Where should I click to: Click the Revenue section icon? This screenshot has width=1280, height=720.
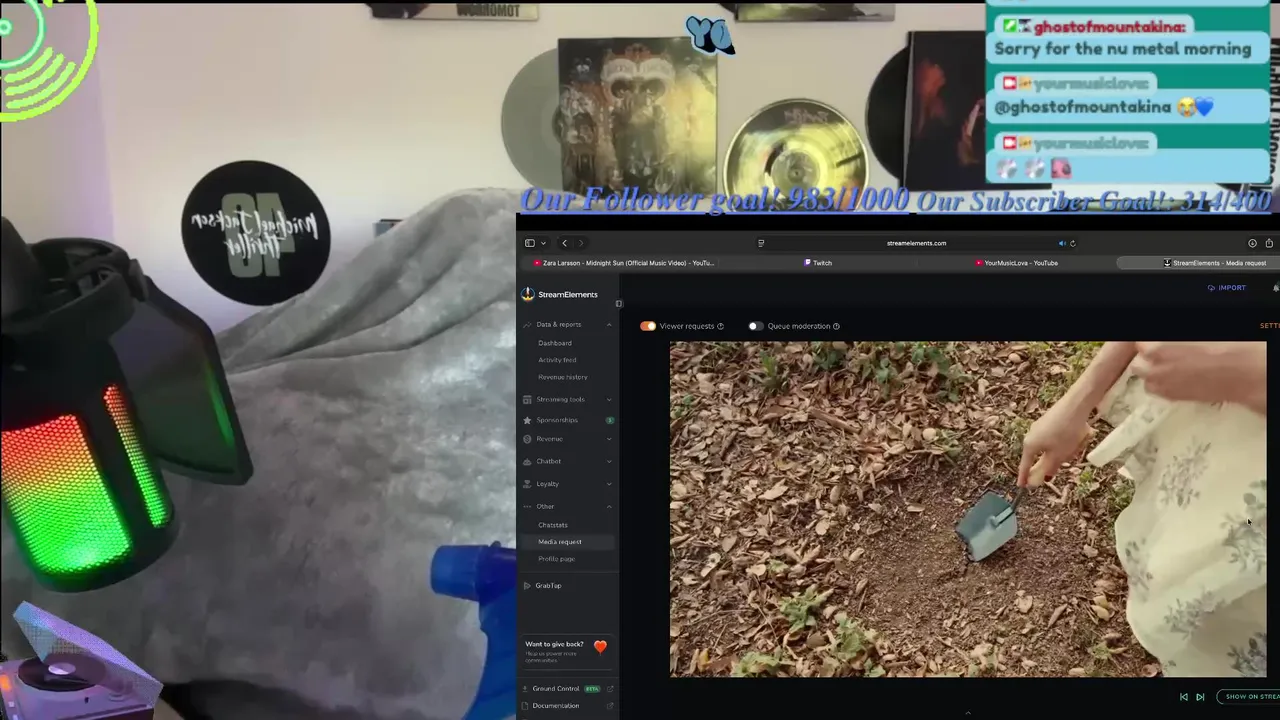pos(527,439)
